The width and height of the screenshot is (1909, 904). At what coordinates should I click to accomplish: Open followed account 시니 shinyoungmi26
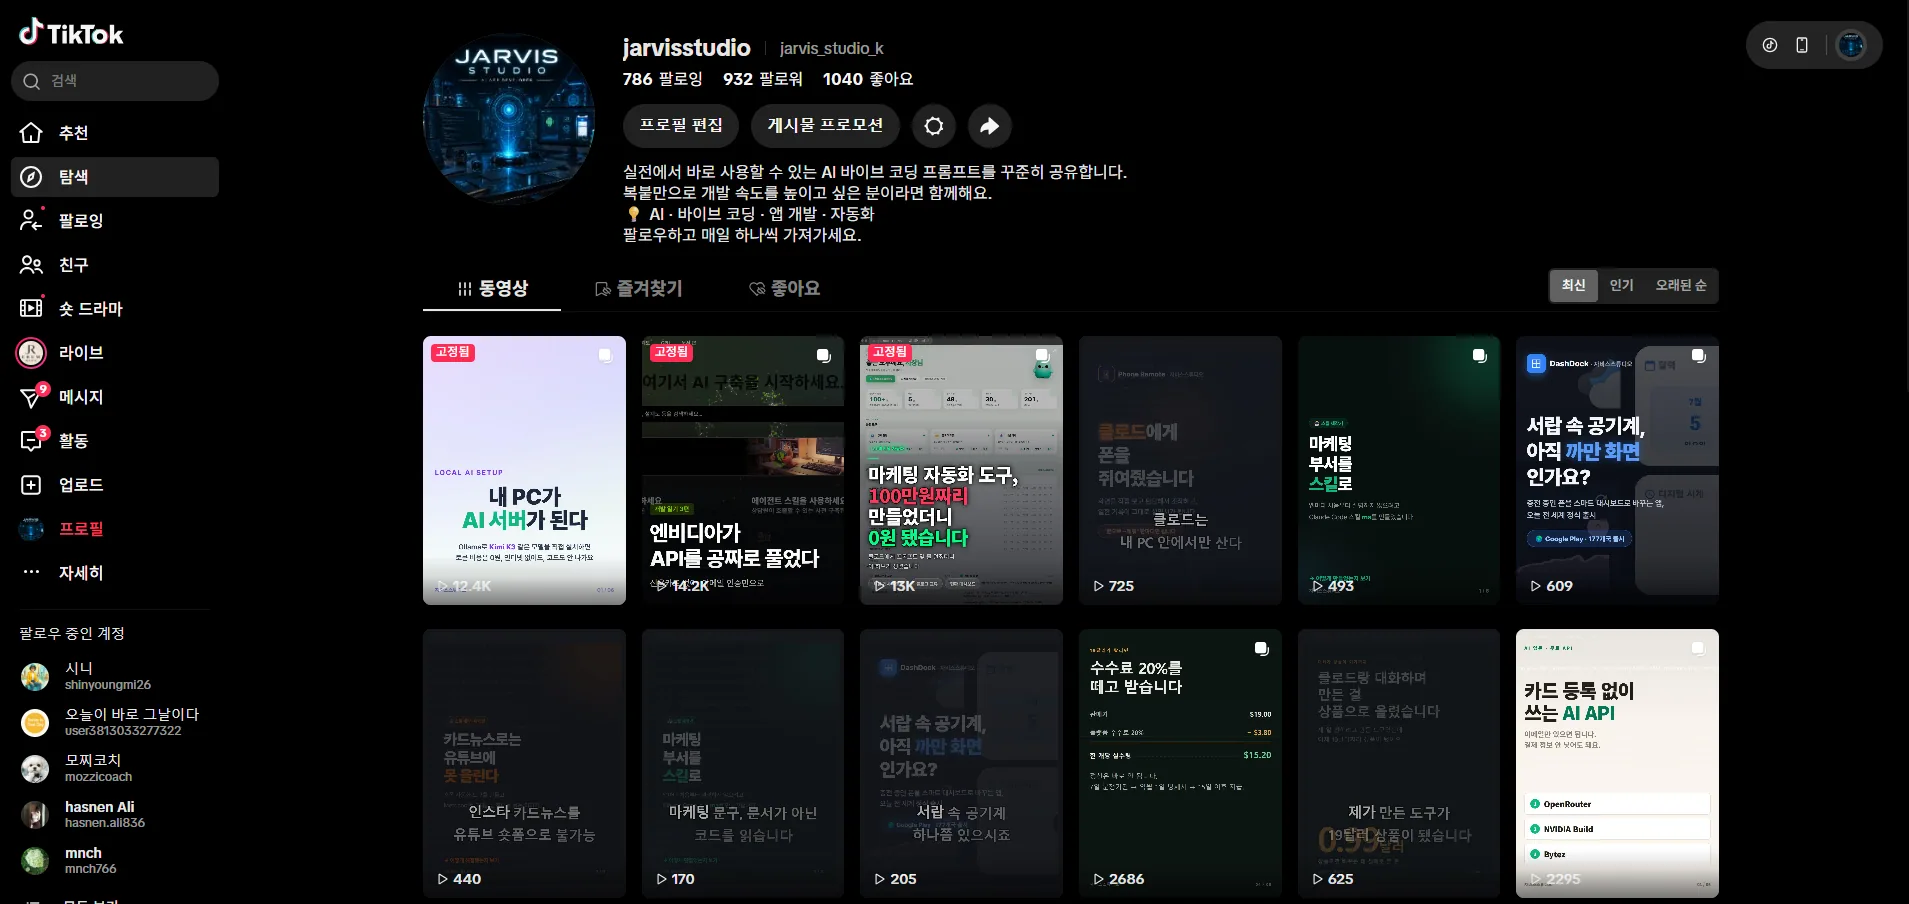pyautogui.click(x=115, y=676)
